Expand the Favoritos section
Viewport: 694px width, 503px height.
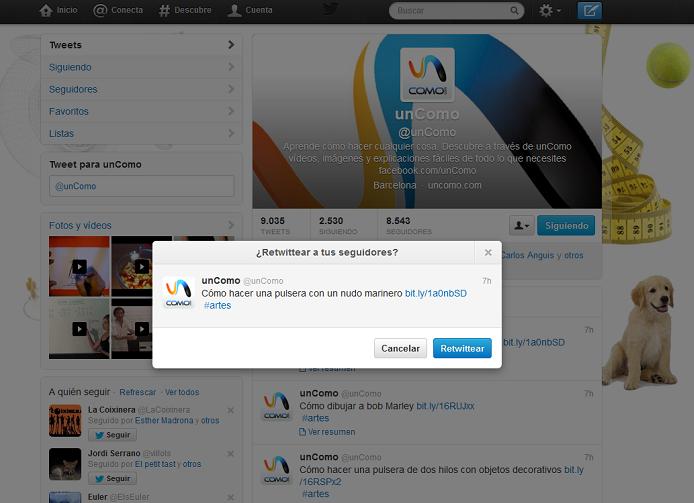click(141, 111)
